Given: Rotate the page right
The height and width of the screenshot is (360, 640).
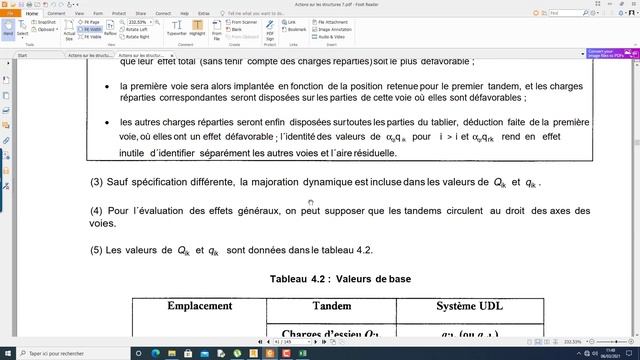Looking at the screenshot, I should point(135,37).
